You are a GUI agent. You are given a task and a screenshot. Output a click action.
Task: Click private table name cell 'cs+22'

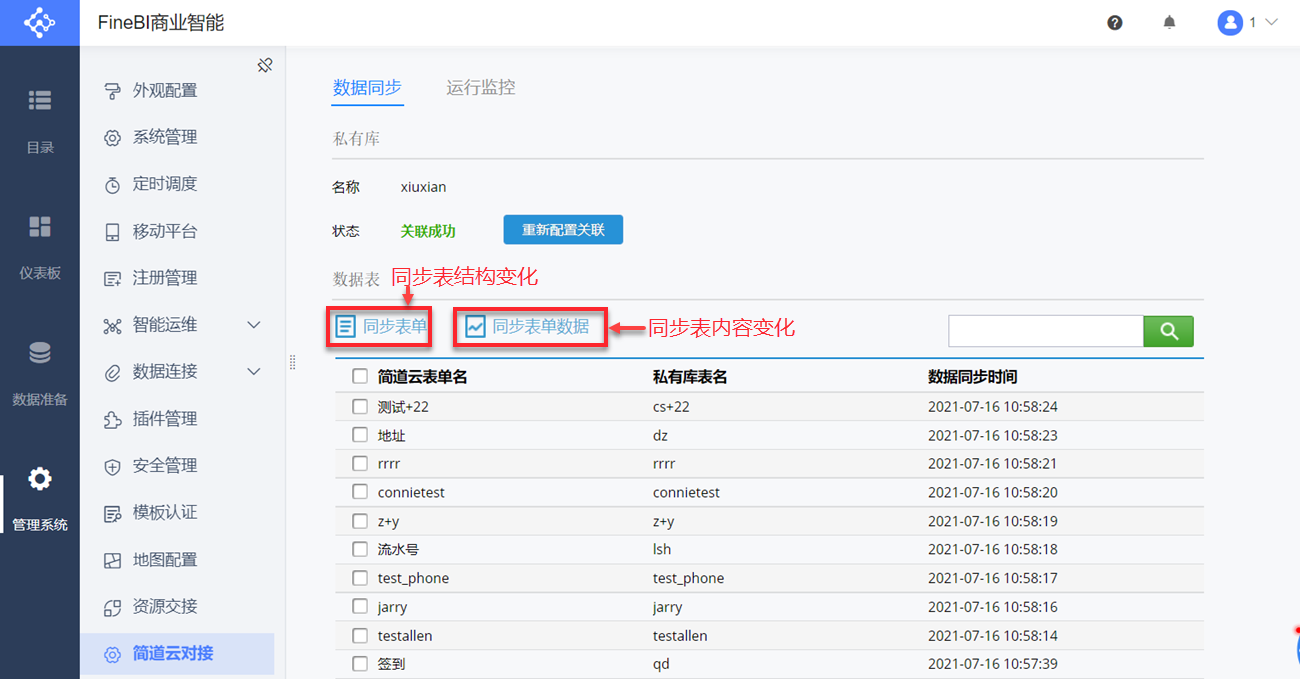[671, 407]
